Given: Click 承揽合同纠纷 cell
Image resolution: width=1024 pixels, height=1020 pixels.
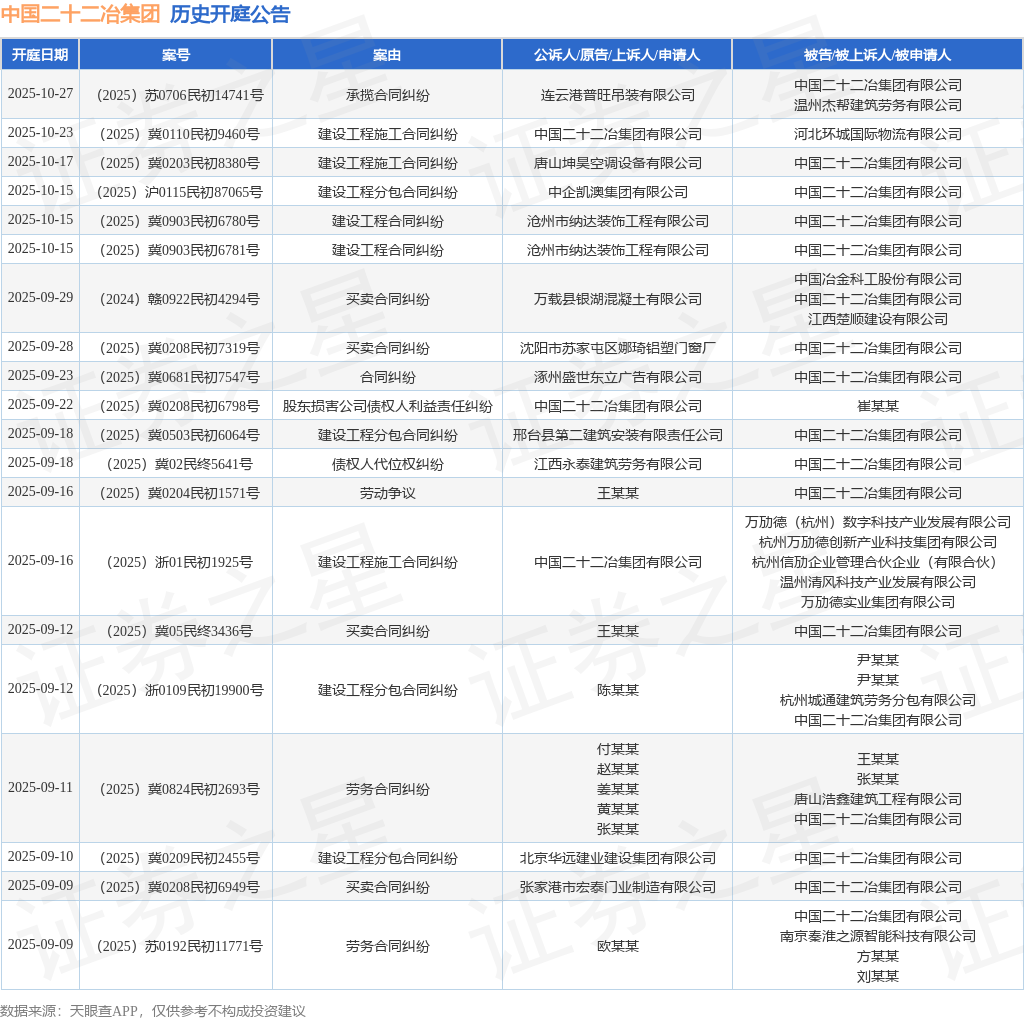Looking at the screenshot, I should (x=387, y=95).
